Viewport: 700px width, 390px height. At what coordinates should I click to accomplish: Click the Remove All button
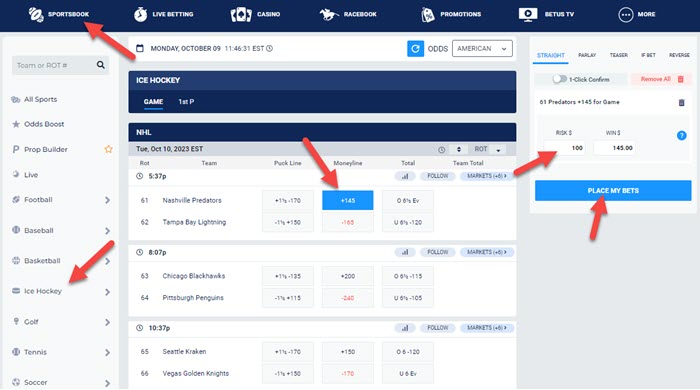click(661, 79)
